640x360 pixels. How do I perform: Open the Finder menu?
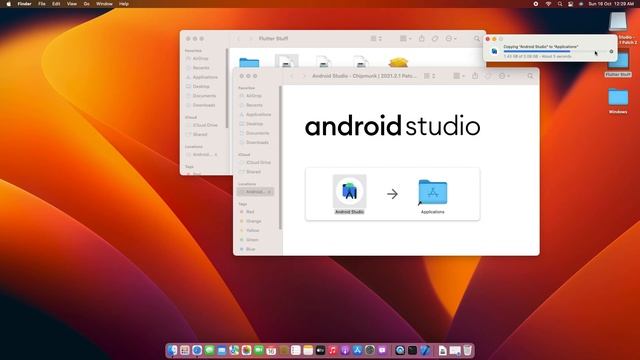click(24, 4)
